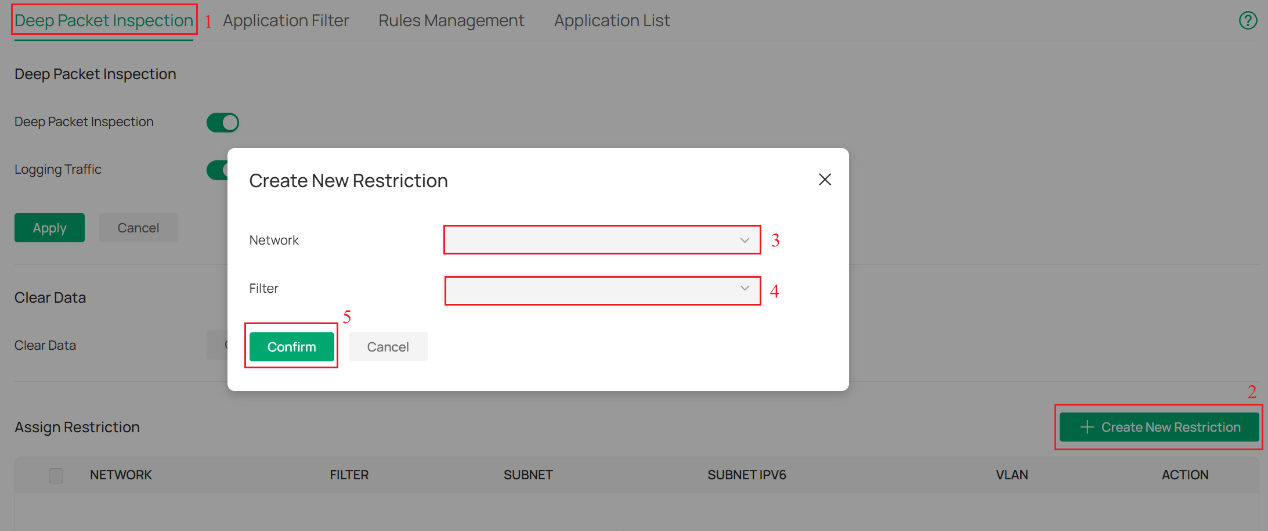
Task: Click the FILTER column header
Action: click(x=349, y=475)
